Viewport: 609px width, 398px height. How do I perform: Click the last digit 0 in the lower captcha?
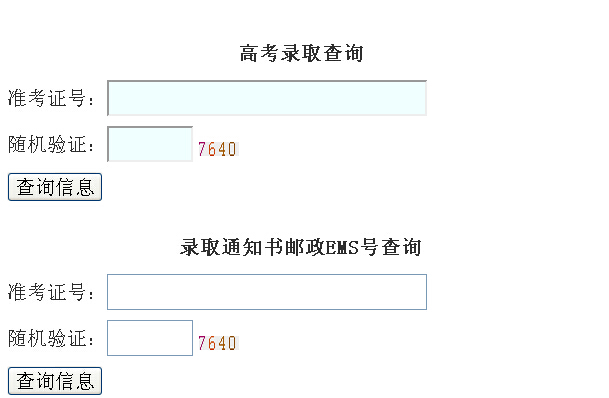232,343
